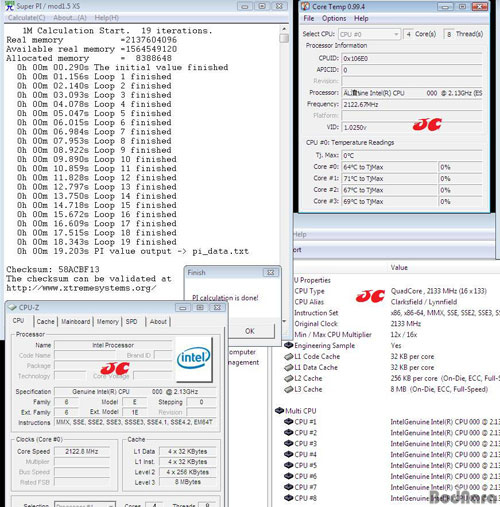Click the Frequency field showing 2122.67MHz
Image resolution: width=500 pixels, height=507 pixels.
(412, 105)
